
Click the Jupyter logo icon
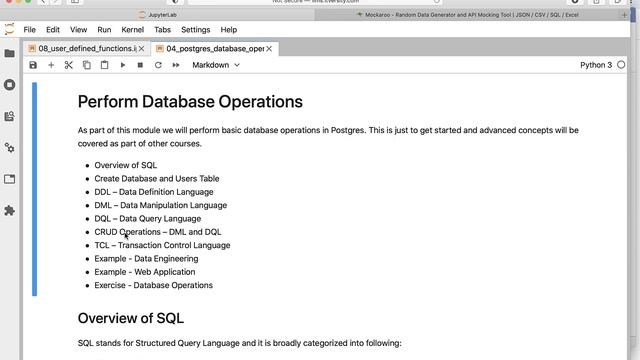(x=9, y=29)
